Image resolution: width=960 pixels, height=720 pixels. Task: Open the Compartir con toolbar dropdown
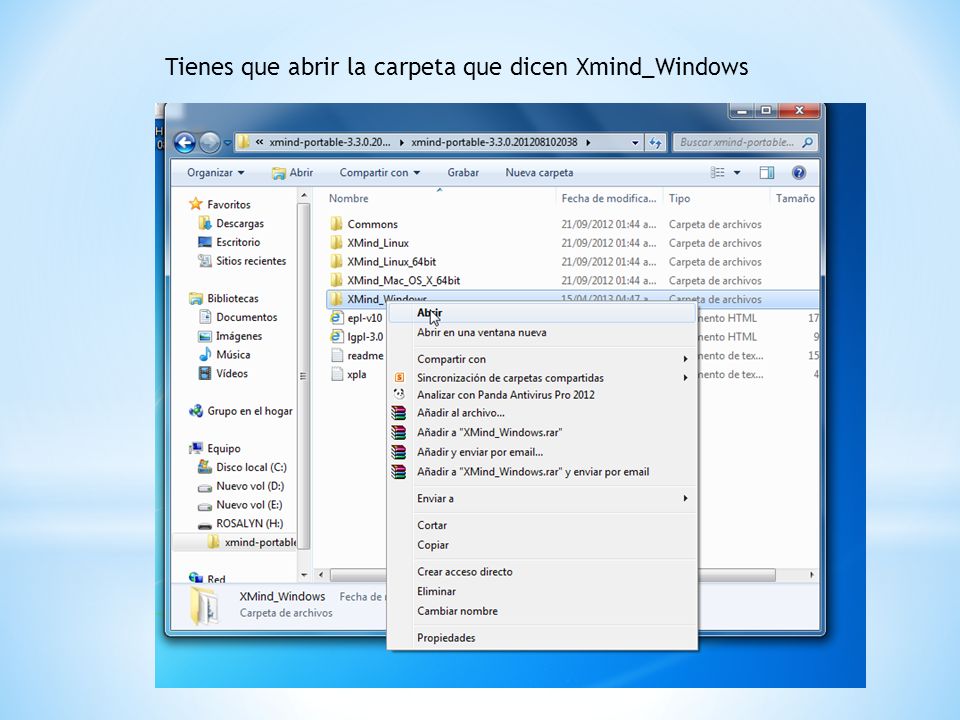(x=380, y=173)
